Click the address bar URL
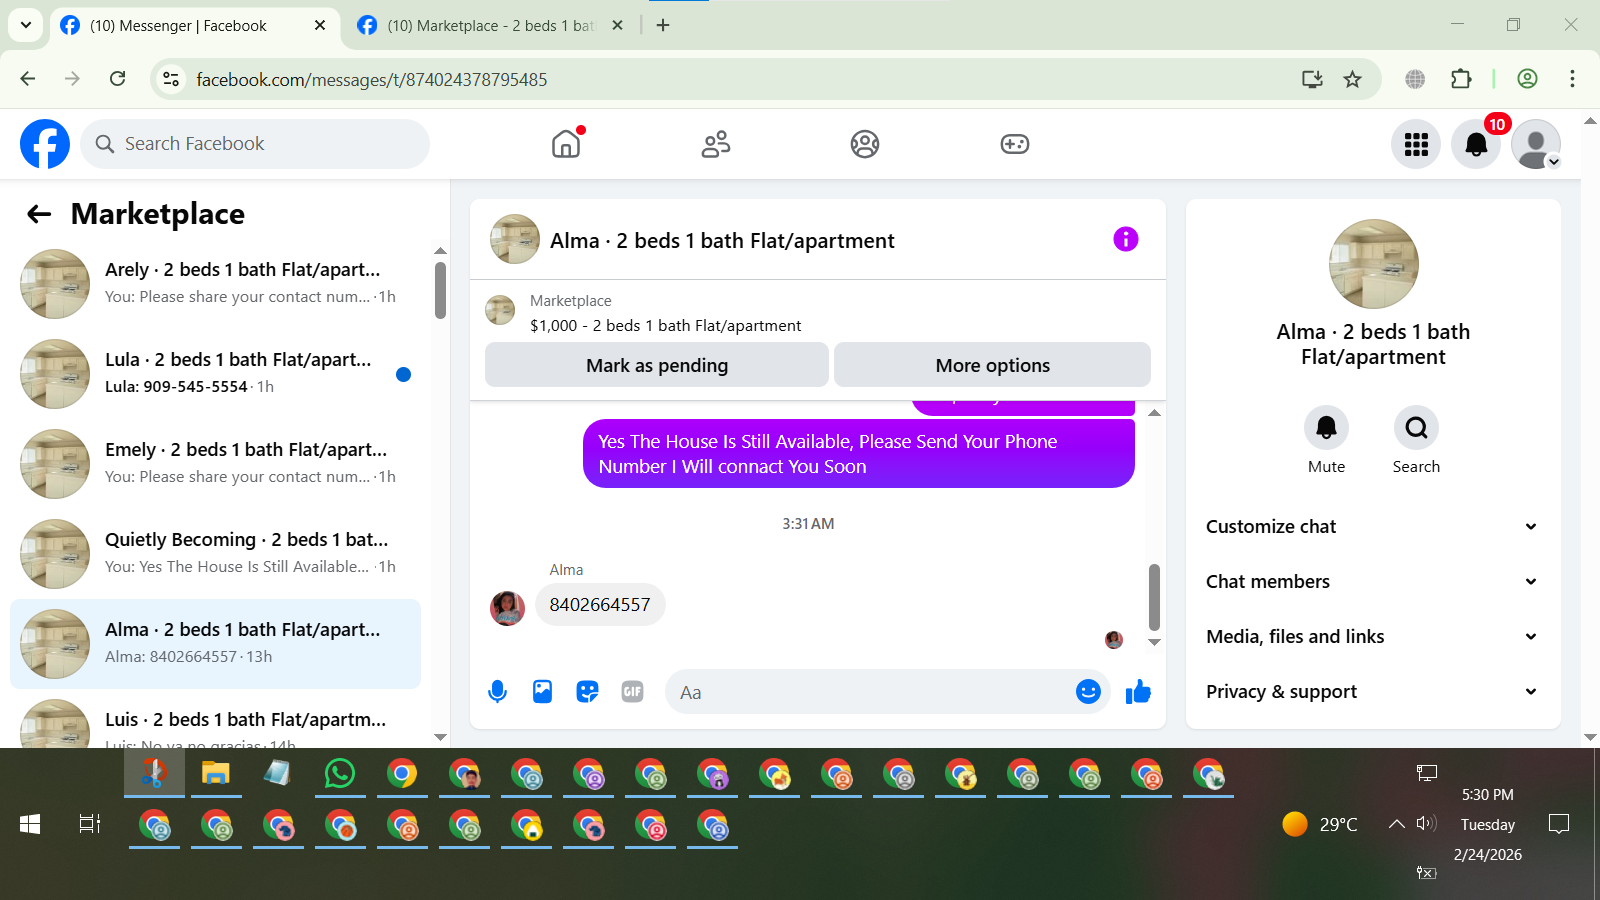Screen dimensions: 1600x900 tap(372, 80)
